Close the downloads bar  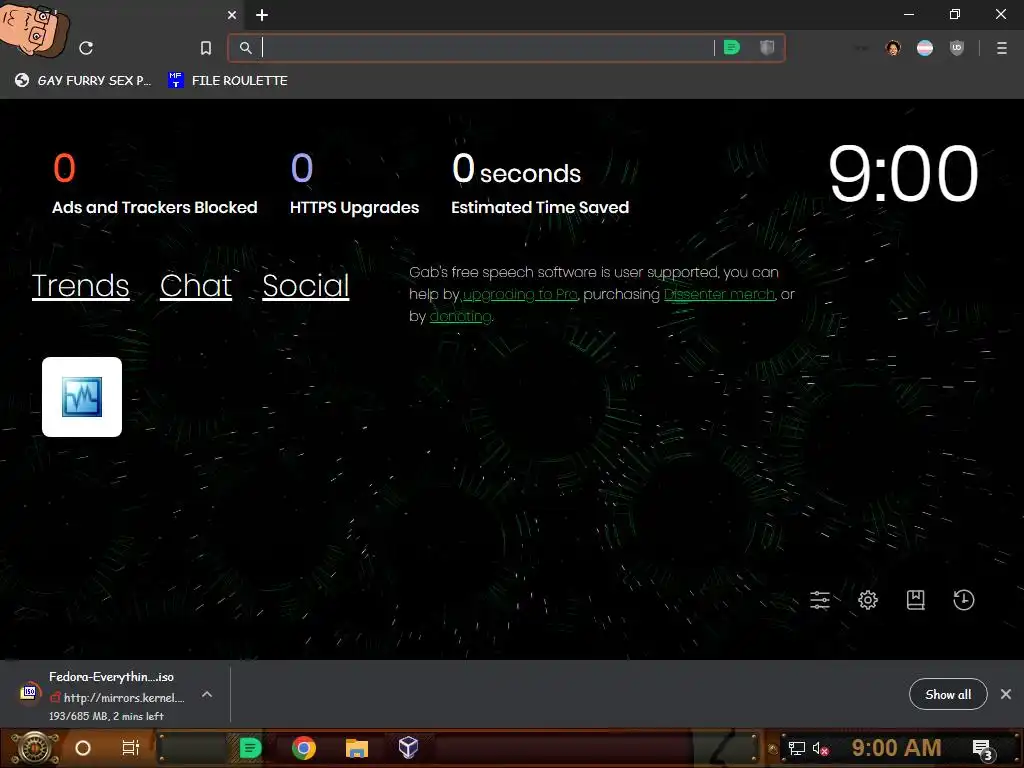tap(1006, 694)
